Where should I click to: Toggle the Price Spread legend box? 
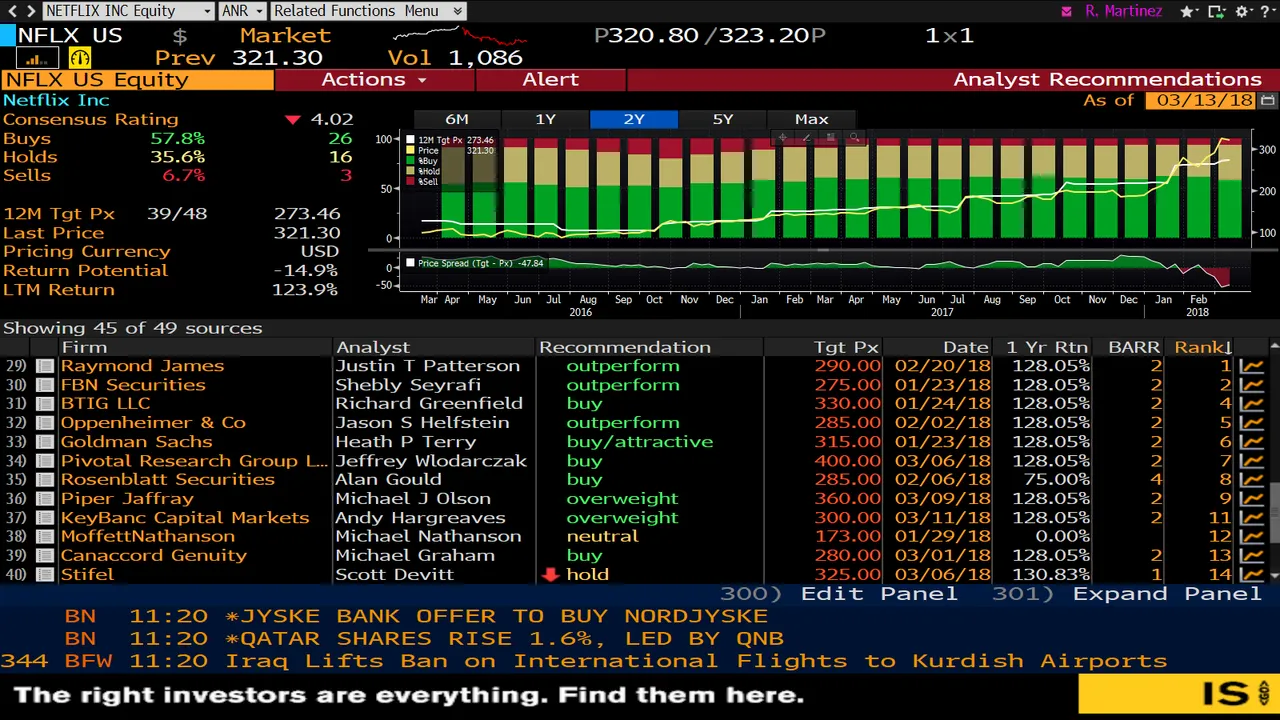[x=411, y=263]
